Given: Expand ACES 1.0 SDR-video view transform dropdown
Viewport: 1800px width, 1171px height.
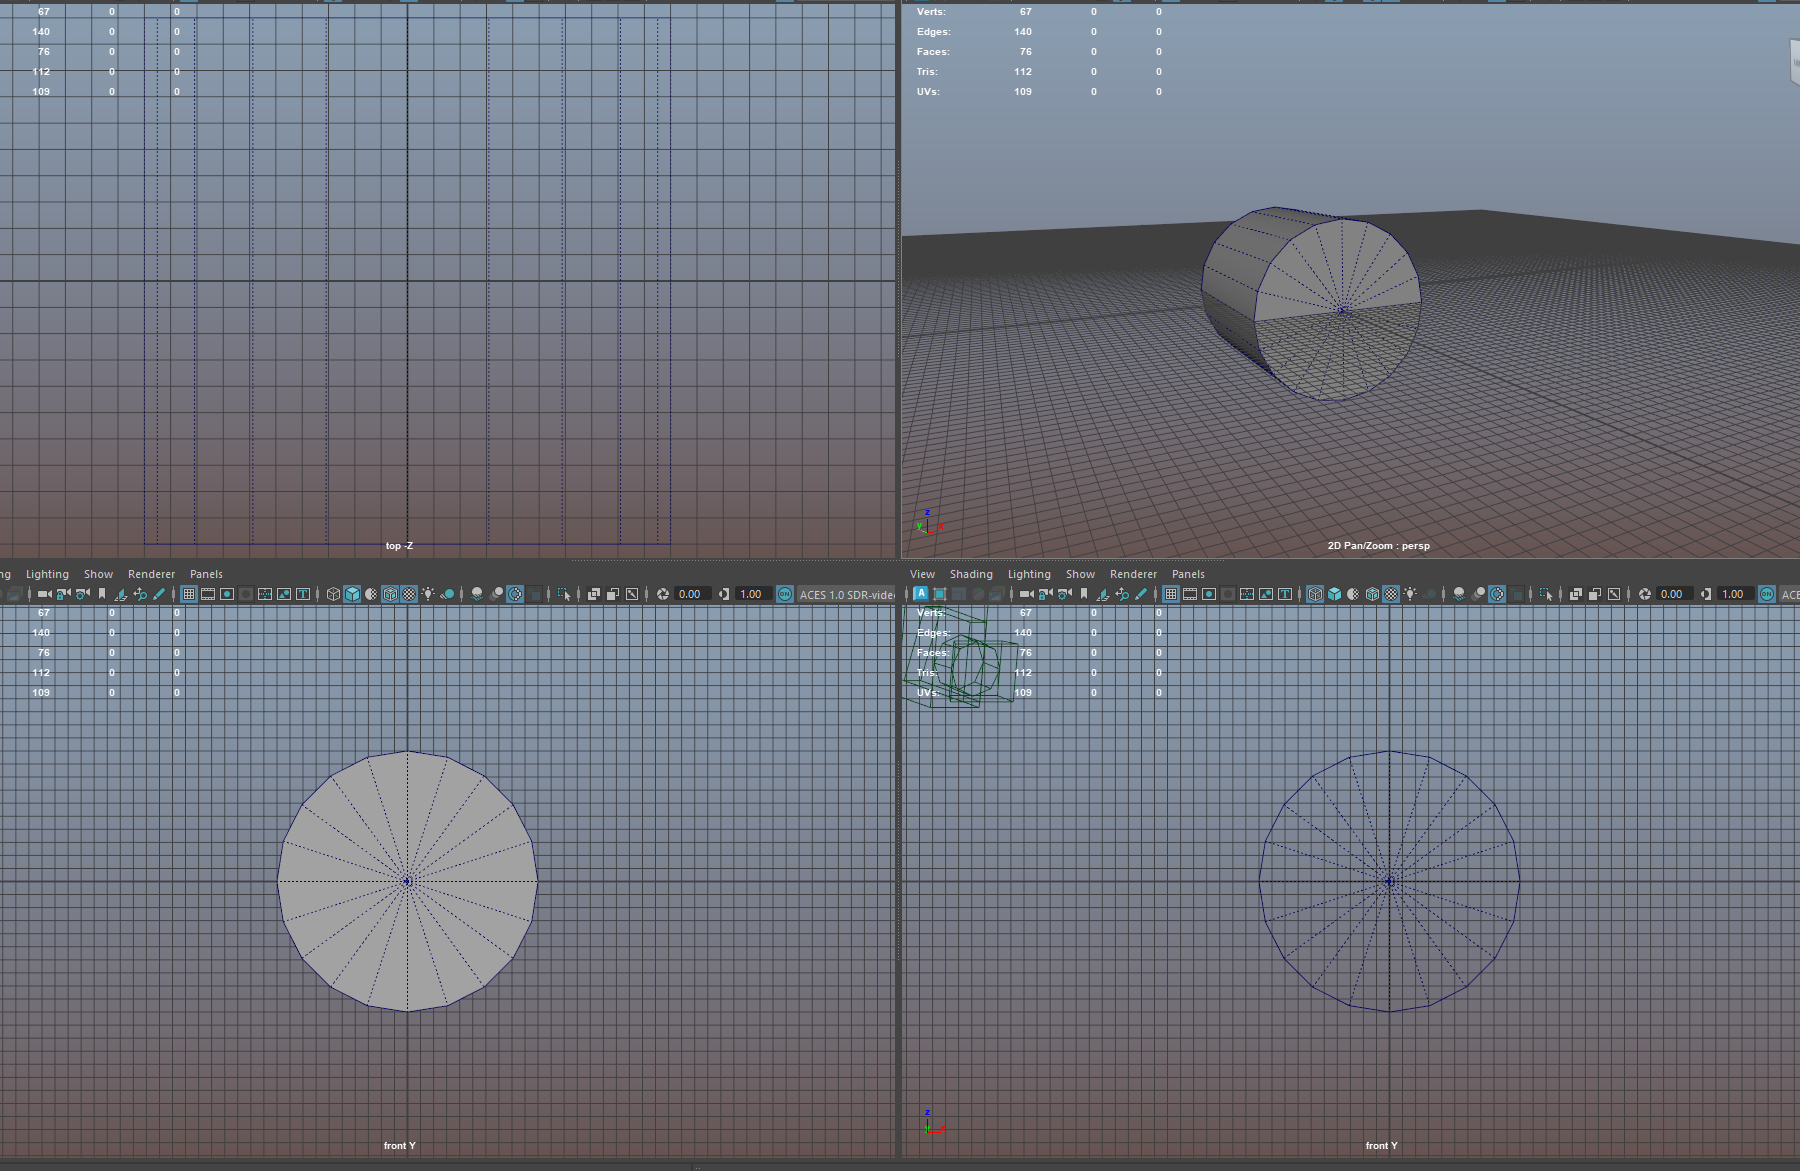Looking at the screenshot, I should coord(846,594).
